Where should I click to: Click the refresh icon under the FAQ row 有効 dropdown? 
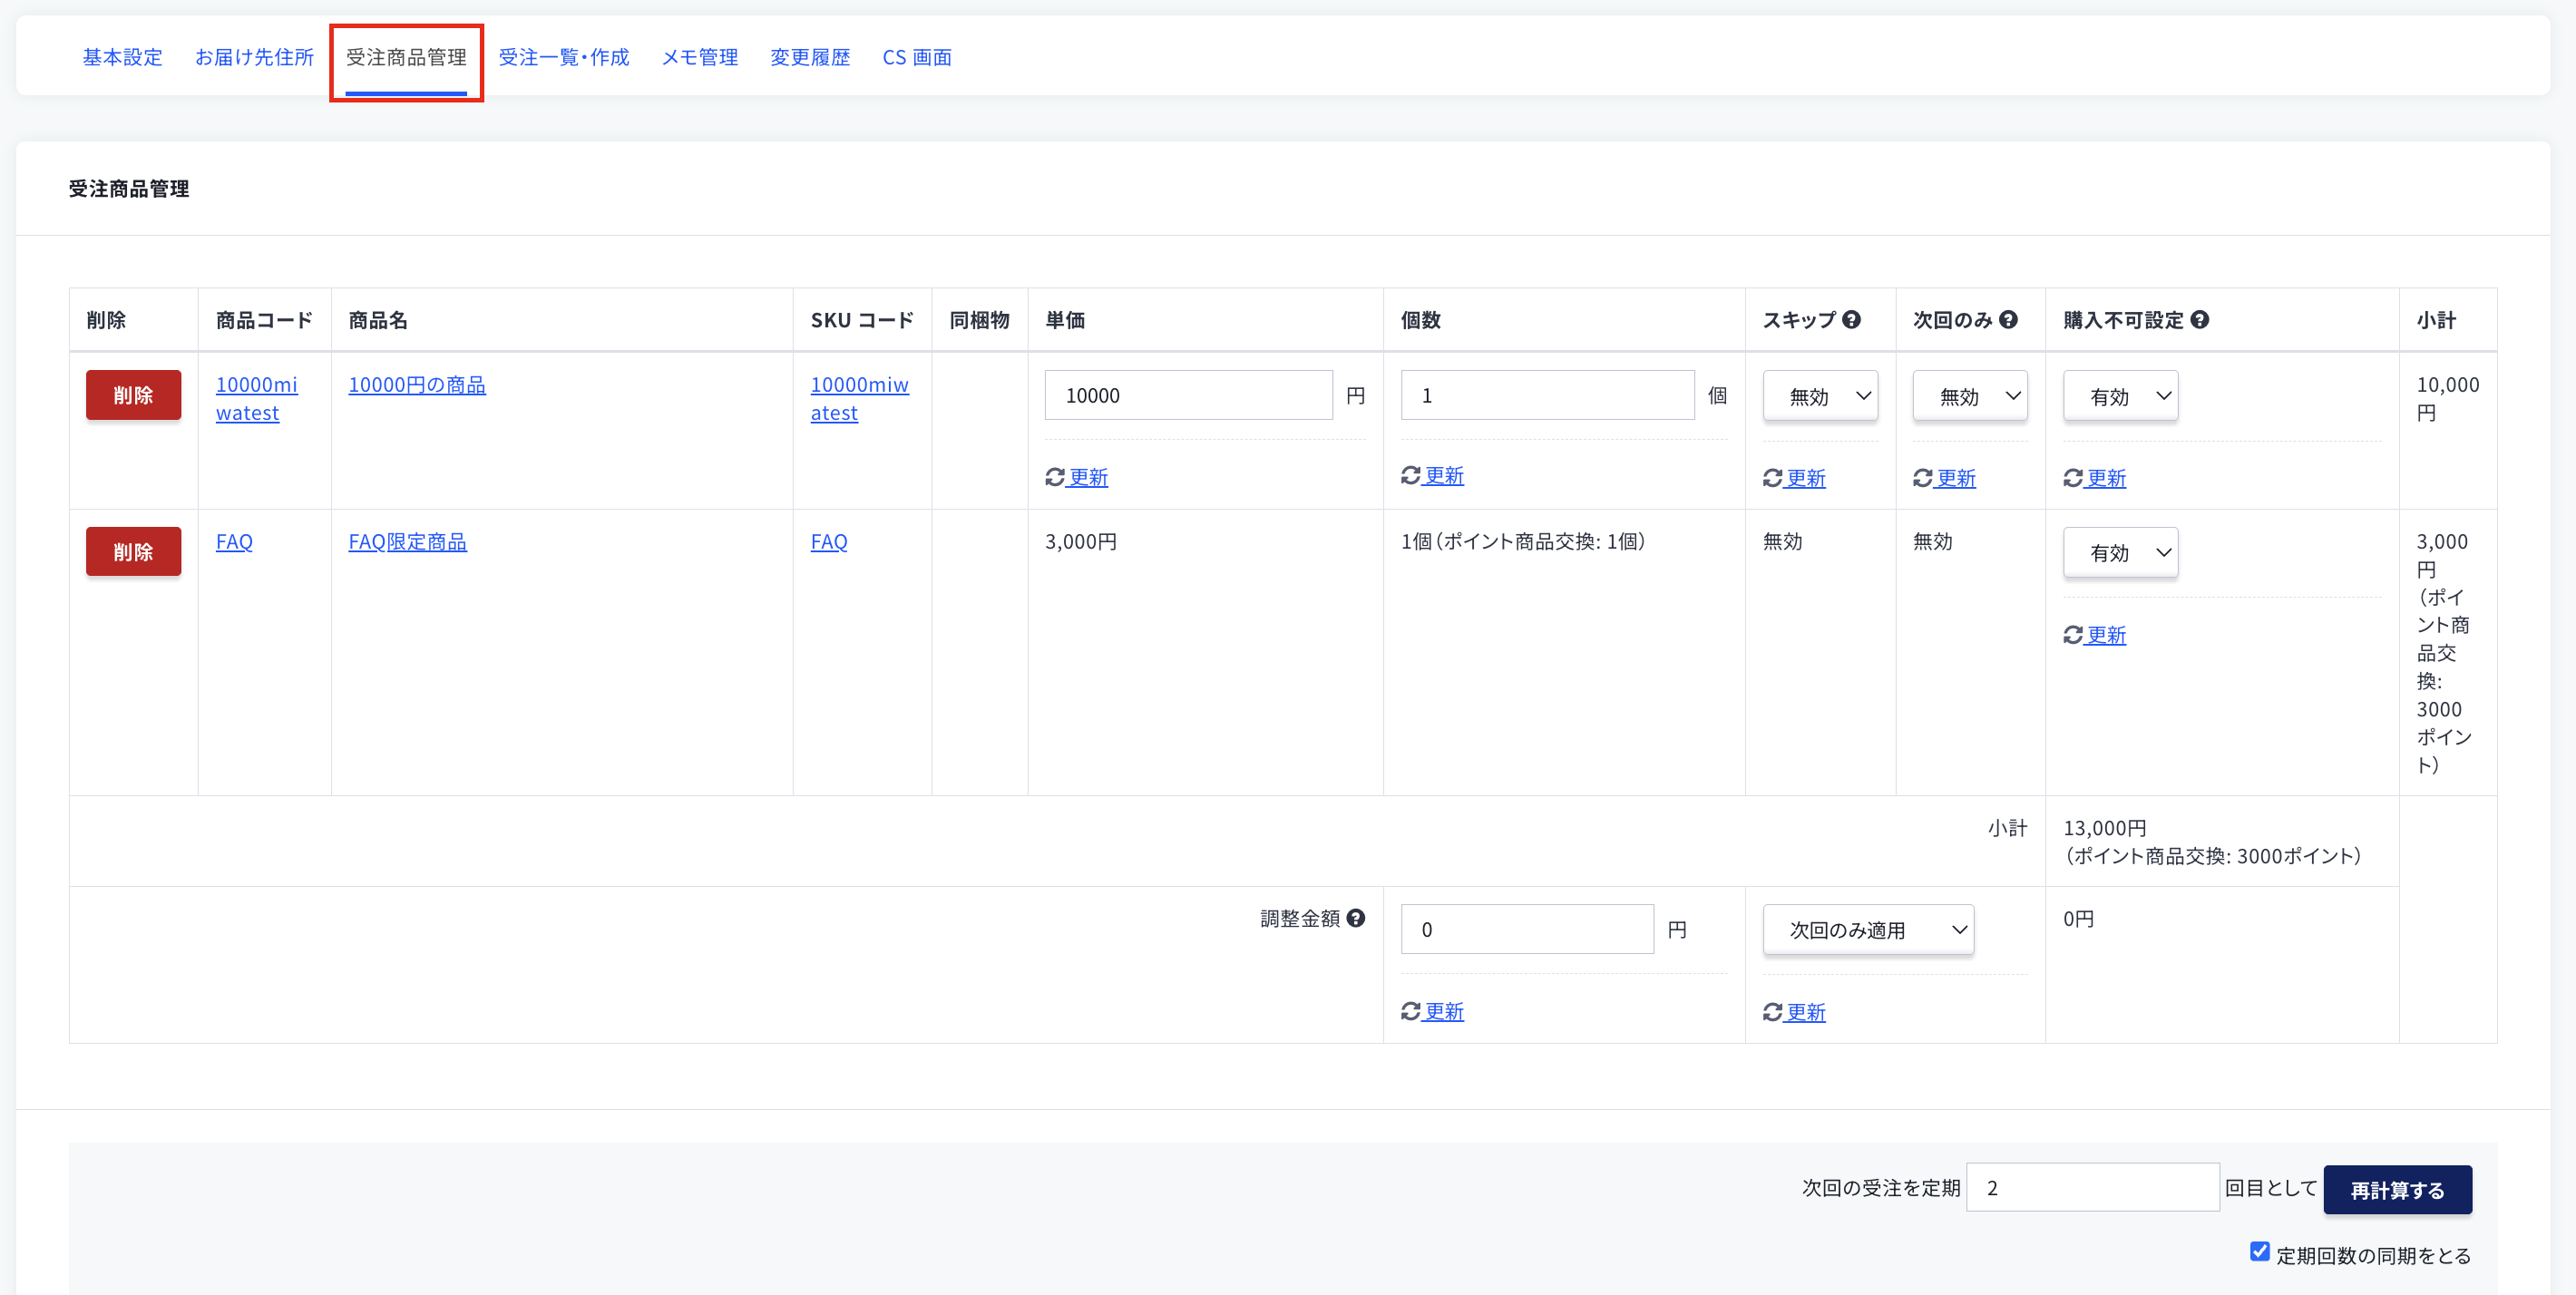2073,635
